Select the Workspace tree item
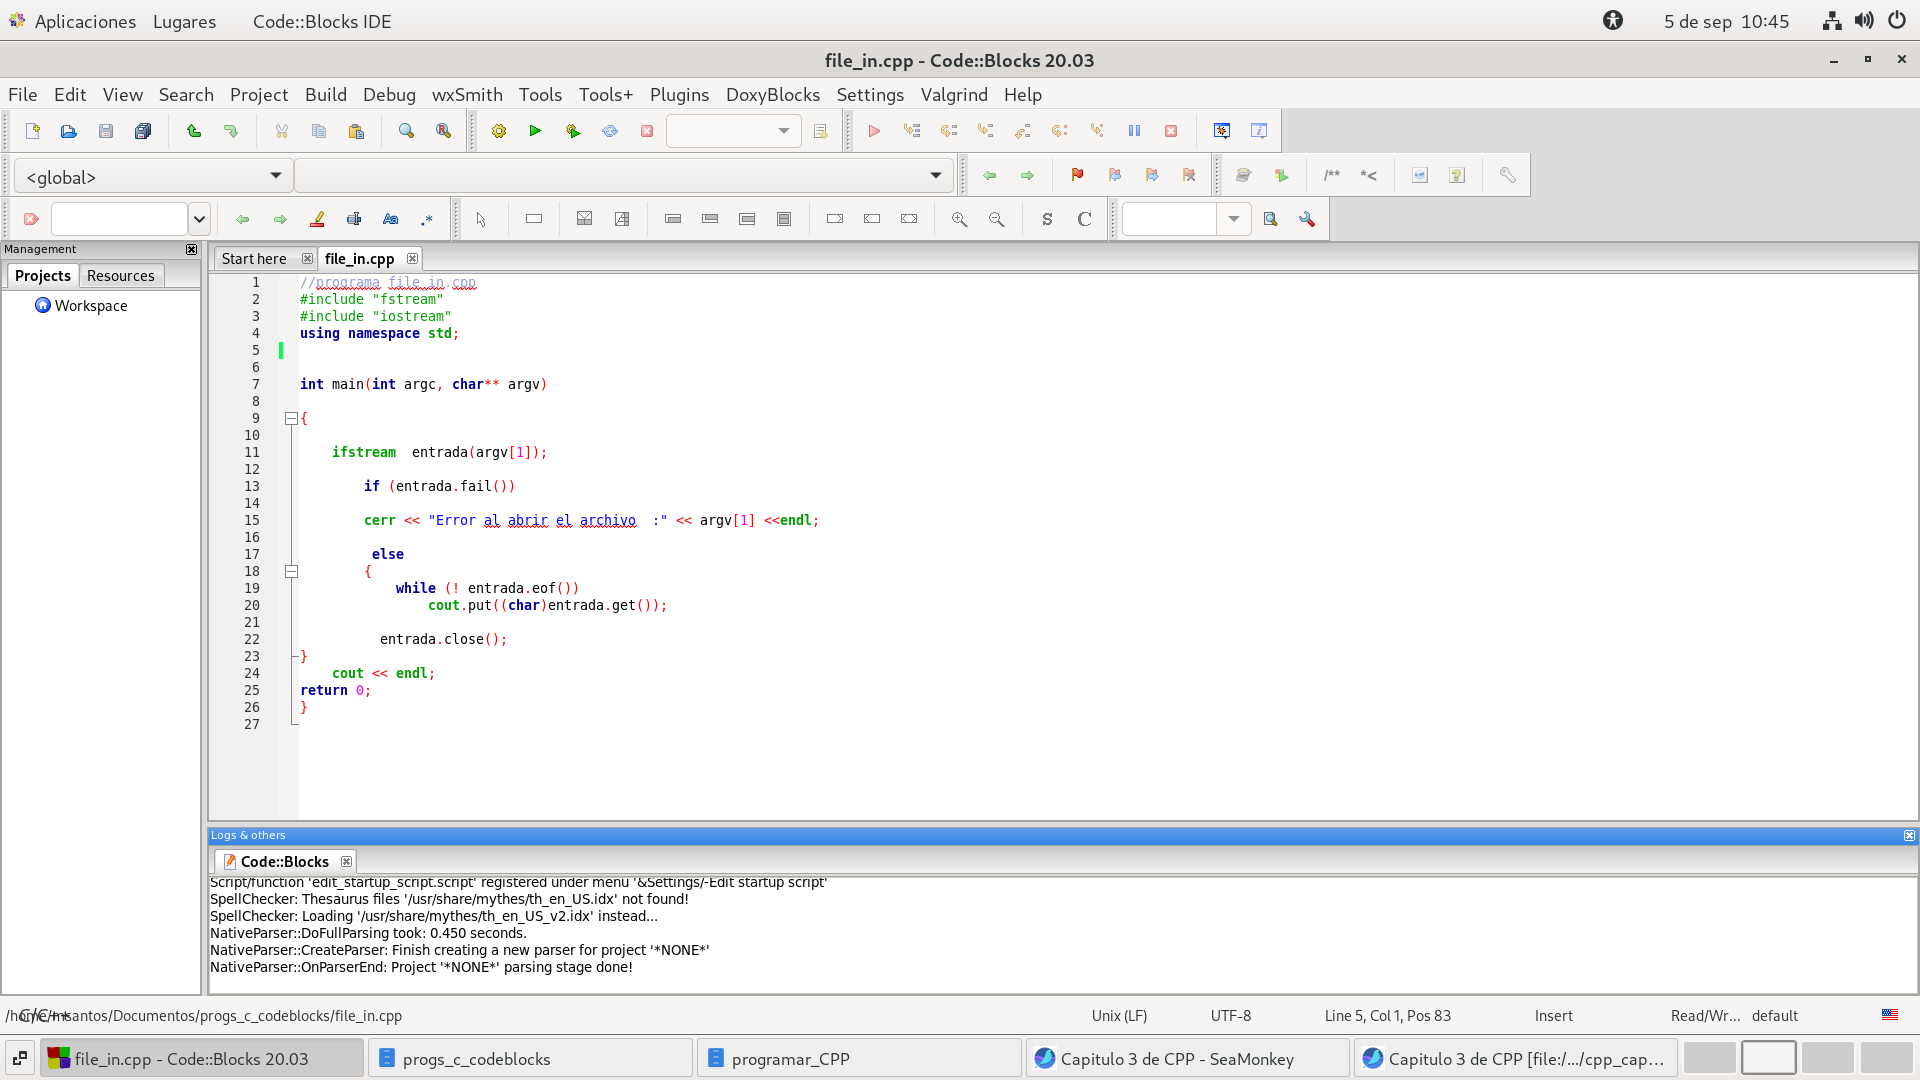The image size is (1920, 1080). tap(91, 306)
